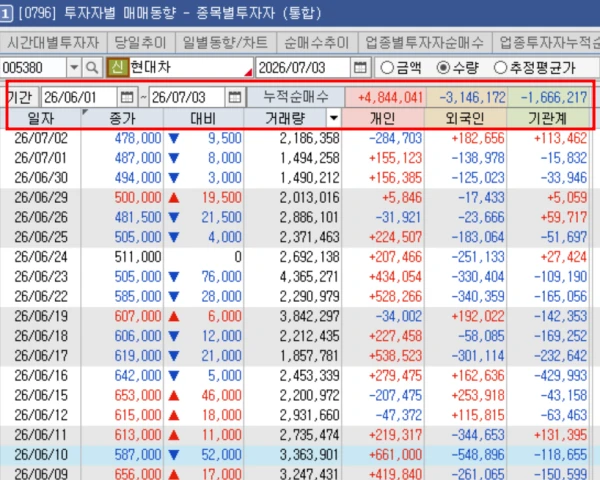
Task: Open the 거래량 column dropdown arrow
Action: tap(334, 118)
